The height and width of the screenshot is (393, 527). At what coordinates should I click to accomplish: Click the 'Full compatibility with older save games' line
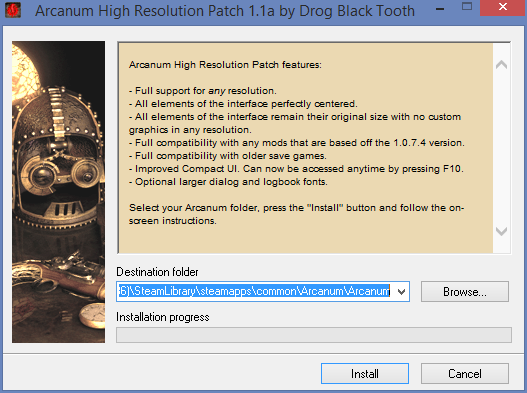(x=228, y=156)
